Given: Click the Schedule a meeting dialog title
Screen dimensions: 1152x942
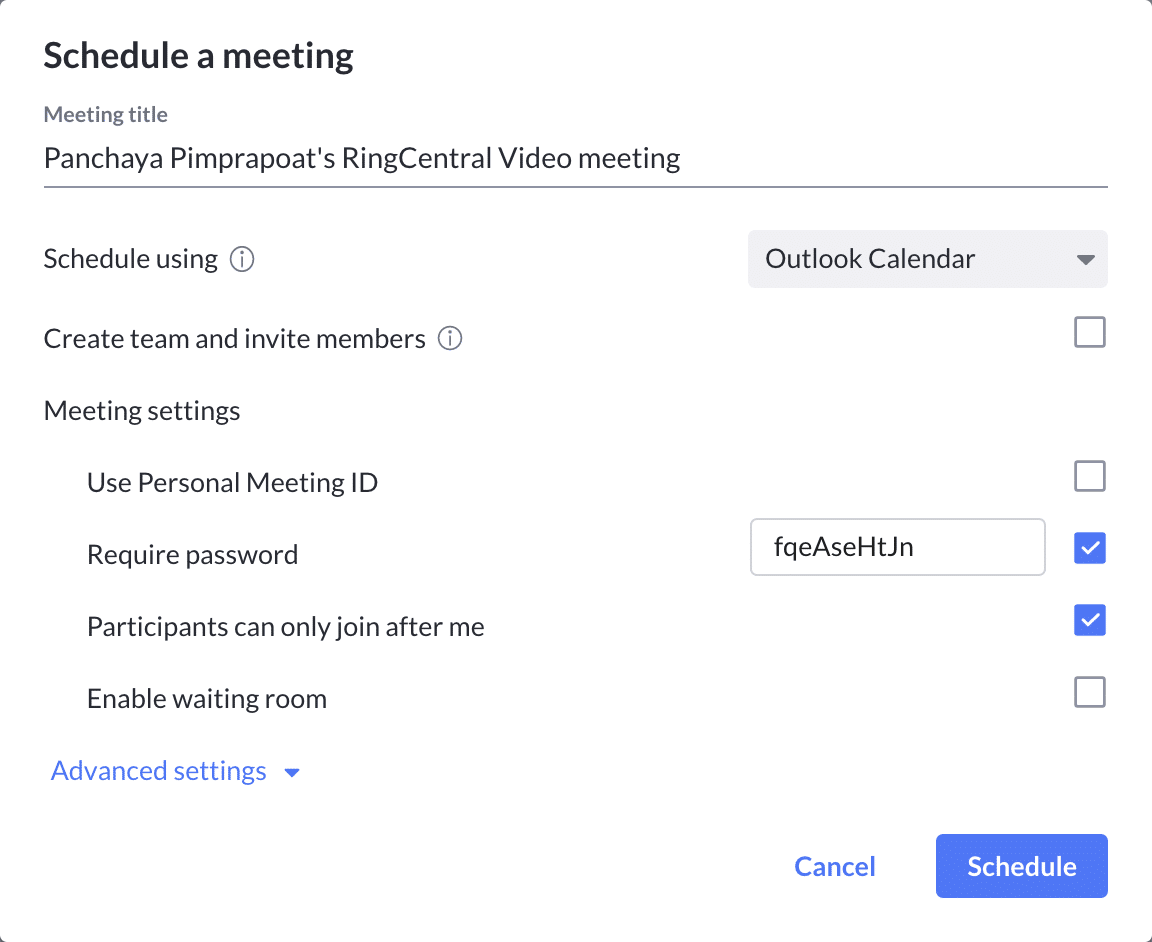Looking at the screenshot, I should [198, 56].
